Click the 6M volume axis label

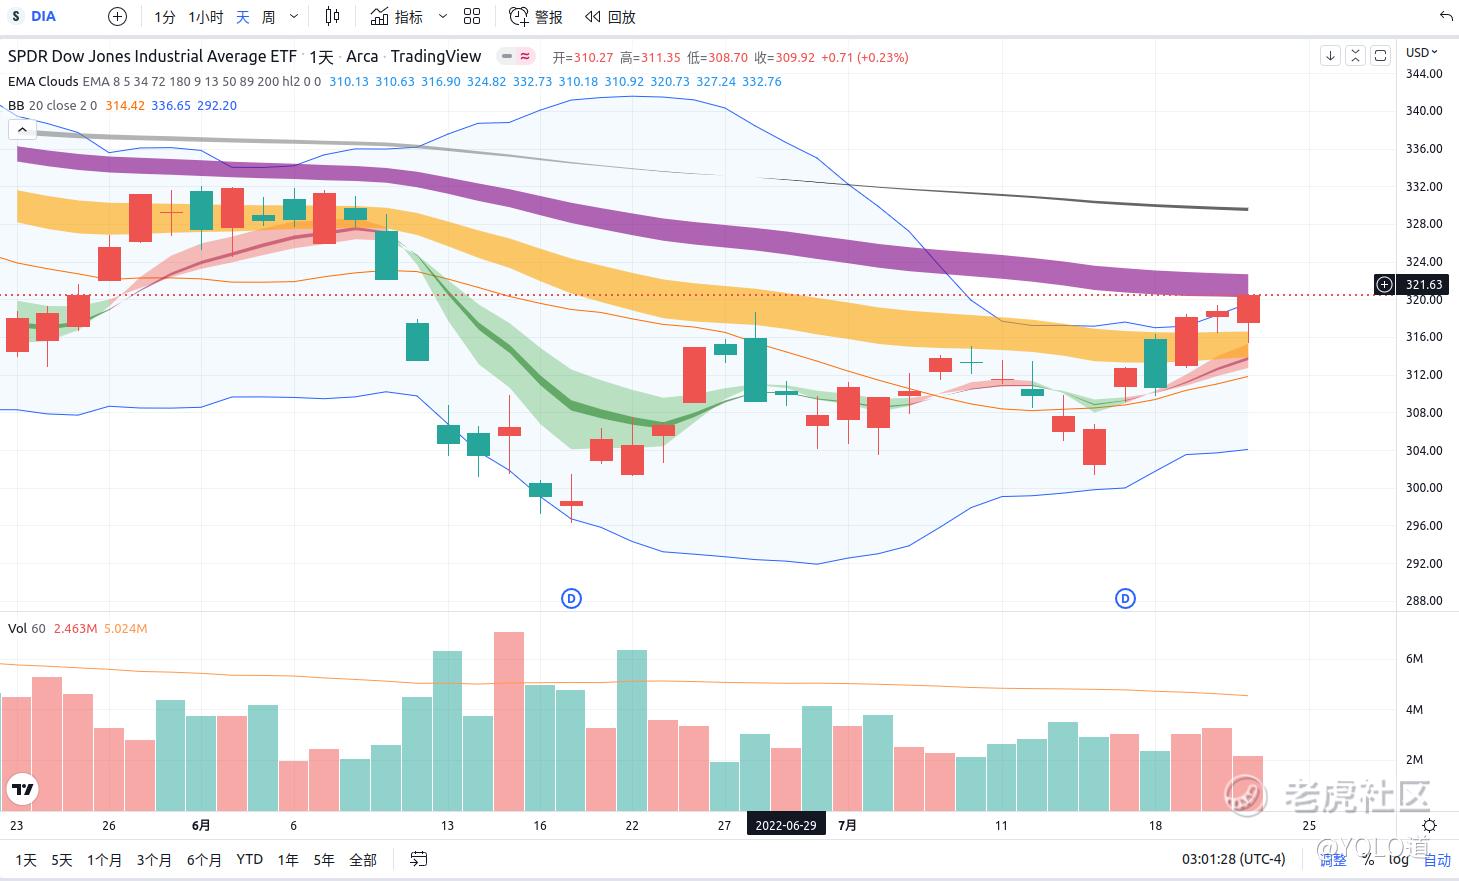pyautogui.click(x=1414, y=659)
